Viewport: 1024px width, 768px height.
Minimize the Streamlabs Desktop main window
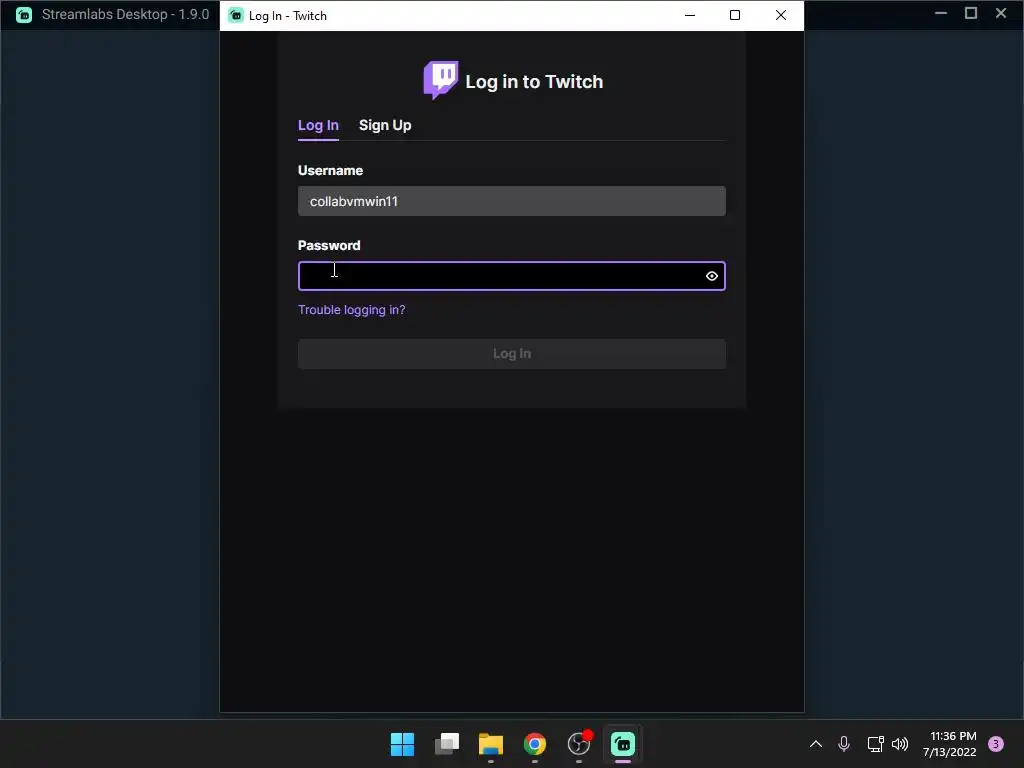pos(940,13)
